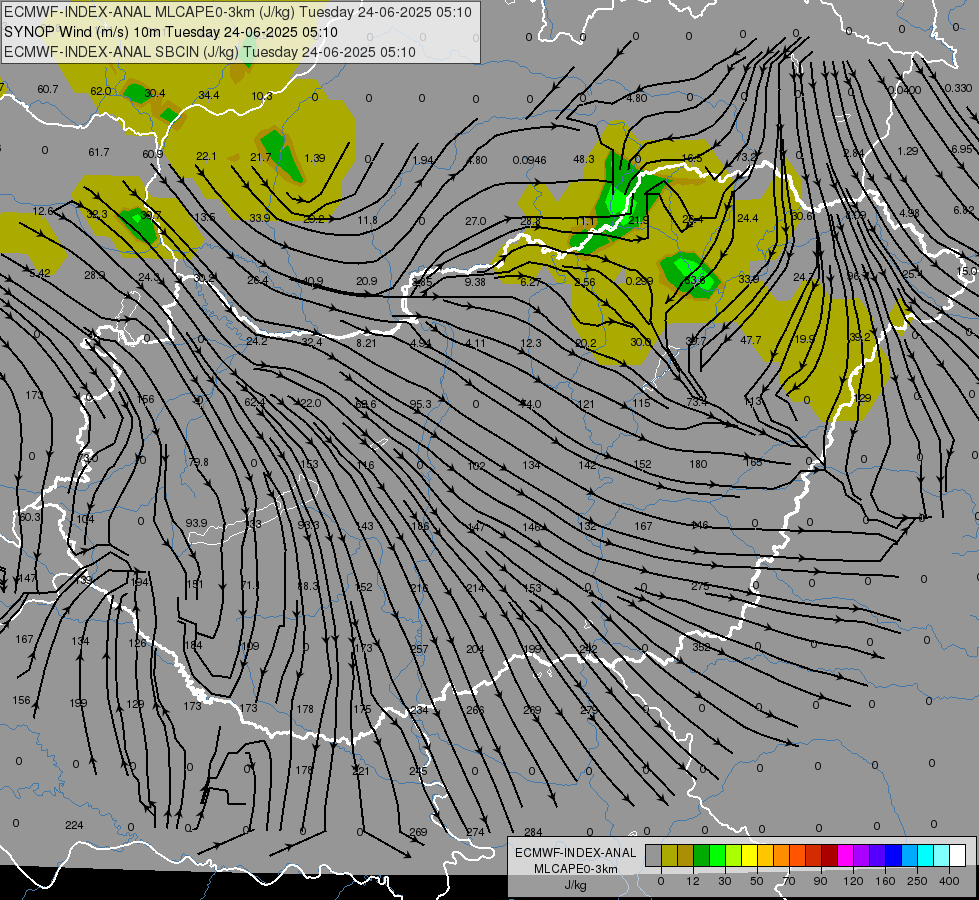Click the dark red legend swatch
The height and width of the screenshot is (900, 979).
click(829, 855)
